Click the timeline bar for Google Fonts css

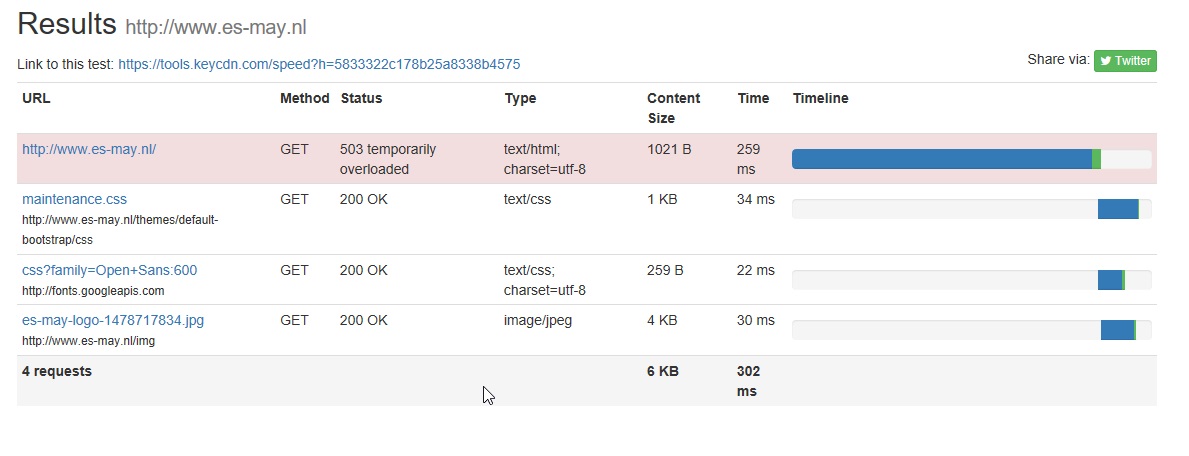(x=1110, y=280)
